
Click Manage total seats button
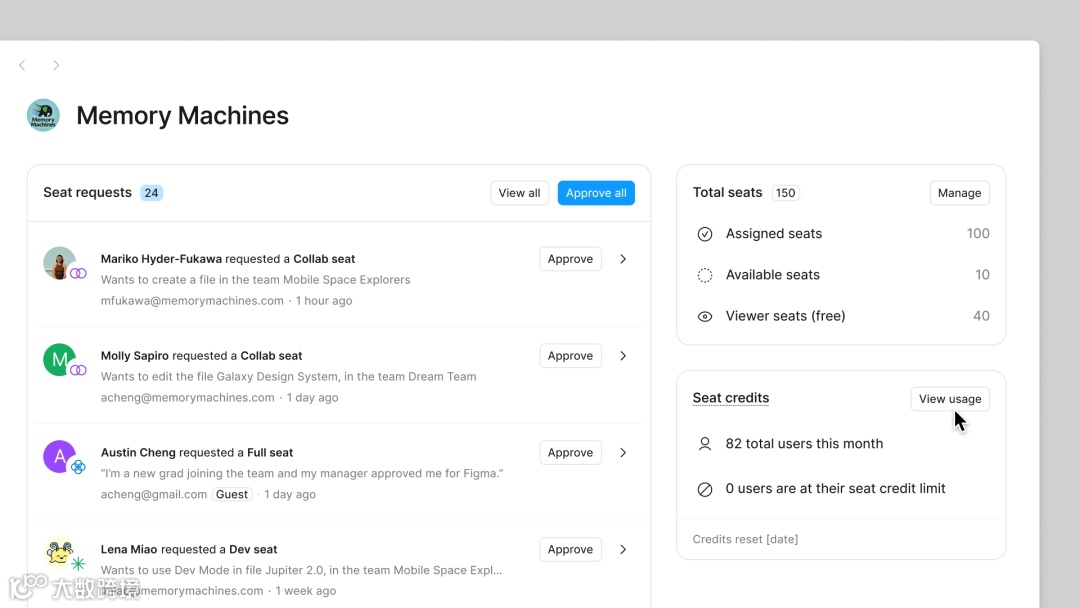pos(959,193)
